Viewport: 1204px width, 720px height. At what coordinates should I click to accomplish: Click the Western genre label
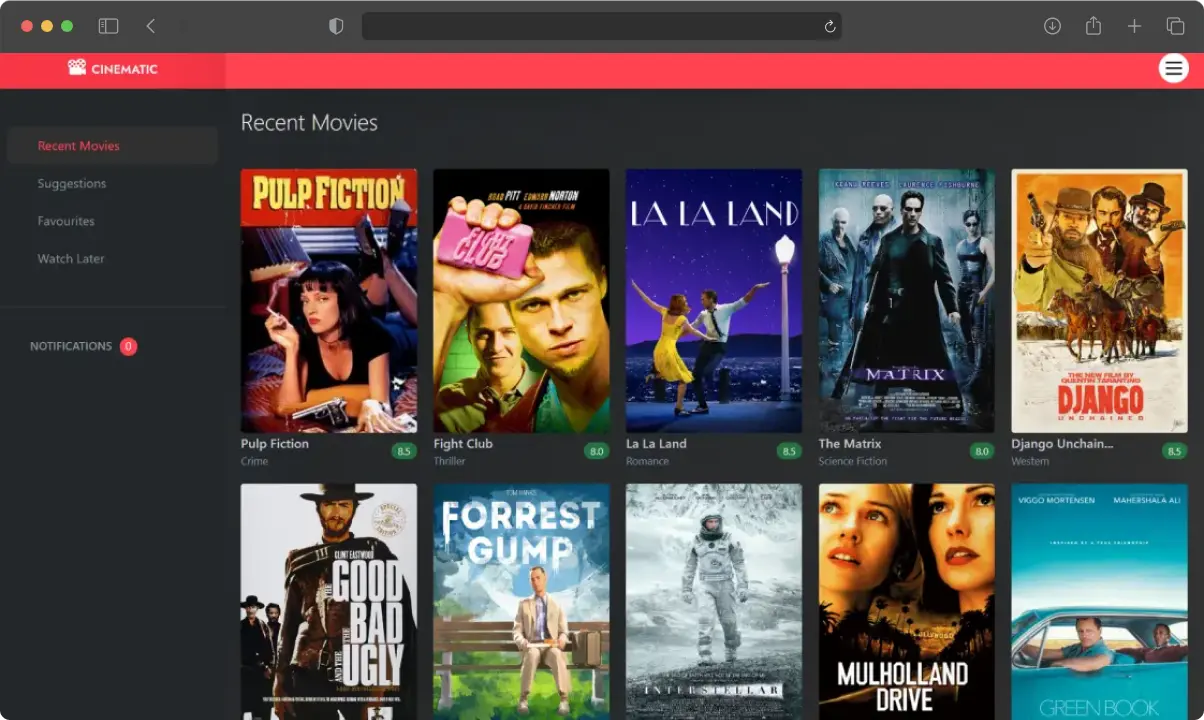click(x=1030, y=462)
